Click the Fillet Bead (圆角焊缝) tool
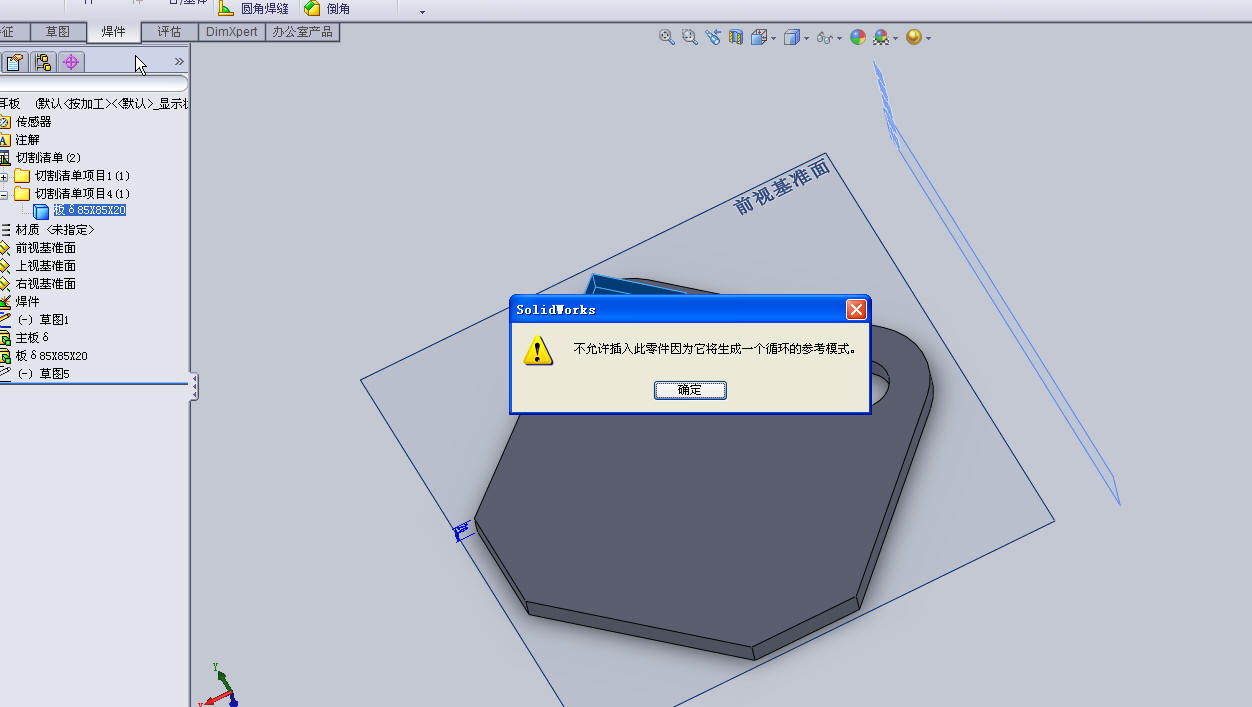The width and height of the screenshot is (1252, 707). 253,8
